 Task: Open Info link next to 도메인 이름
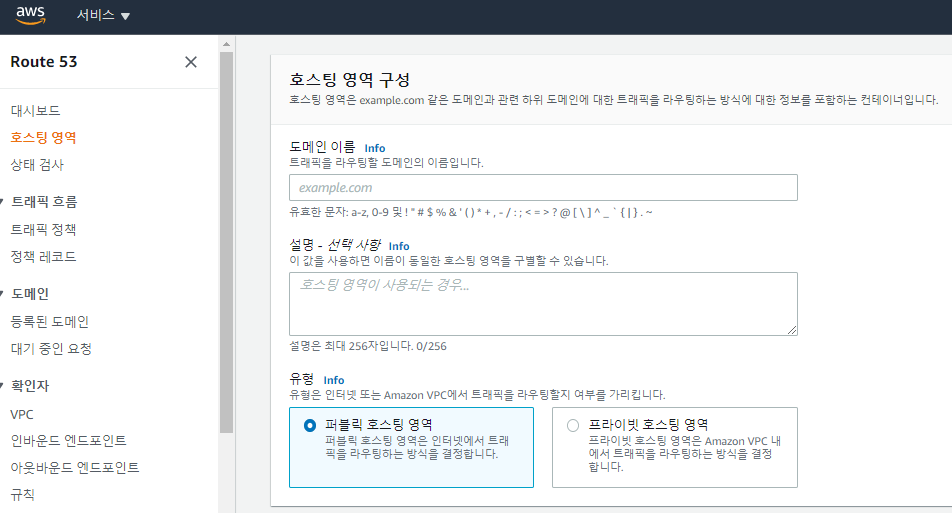[375, 148]
